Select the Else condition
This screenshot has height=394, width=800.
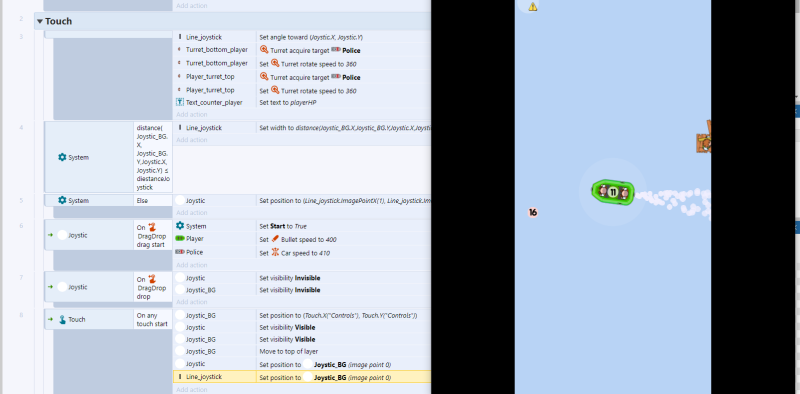click(x=154, y=201)
